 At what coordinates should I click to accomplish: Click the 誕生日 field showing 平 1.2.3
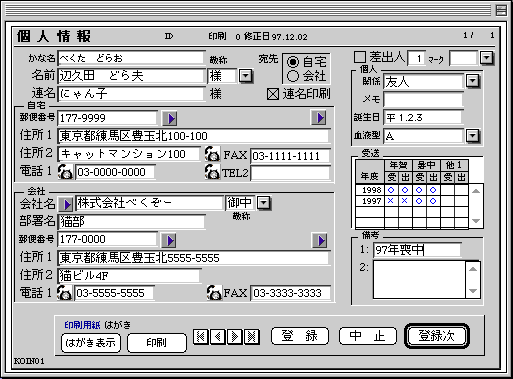pyautogui.click(x=423, y=117)
